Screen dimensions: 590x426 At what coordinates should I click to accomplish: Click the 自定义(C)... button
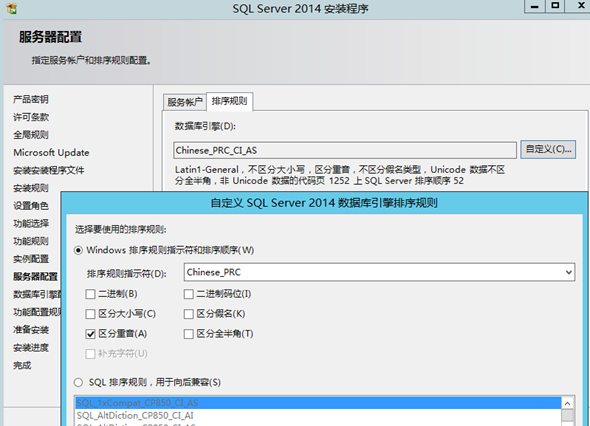coord(548,149)
